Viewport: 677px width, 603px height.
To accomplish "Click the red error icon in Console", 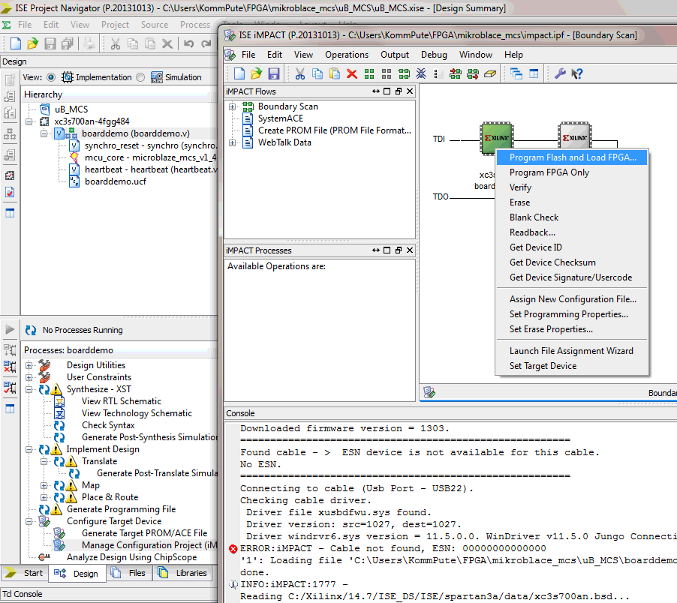I will click(x=233, y=549).
